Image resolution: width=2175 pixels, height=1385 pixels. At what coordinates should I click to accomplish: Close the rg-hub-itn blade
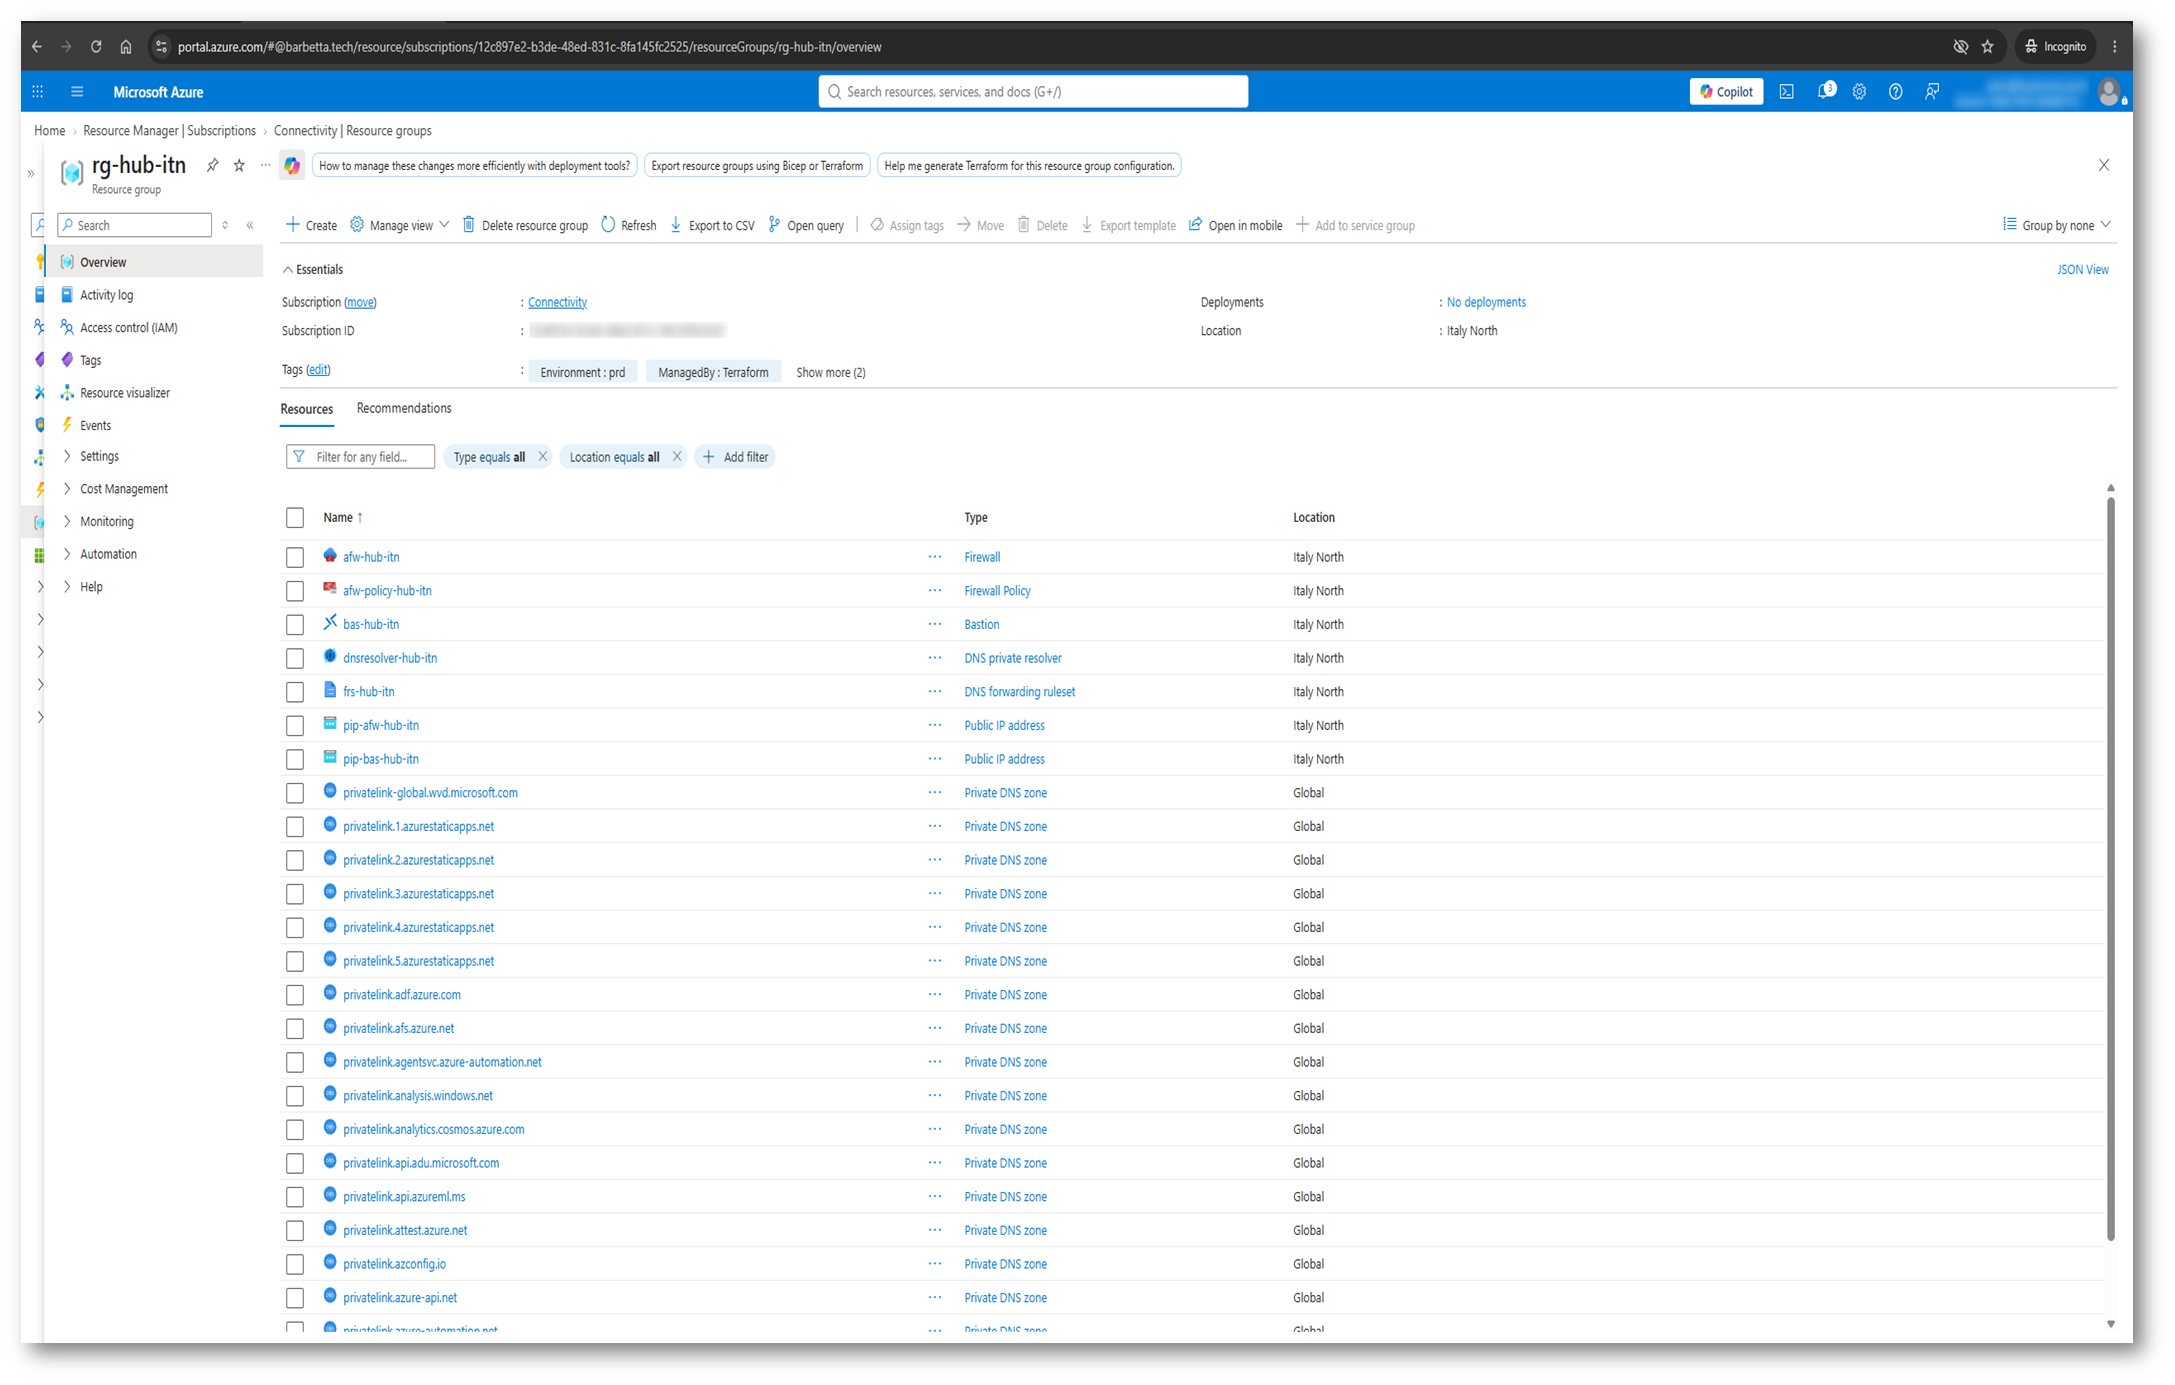(2104, 165)
